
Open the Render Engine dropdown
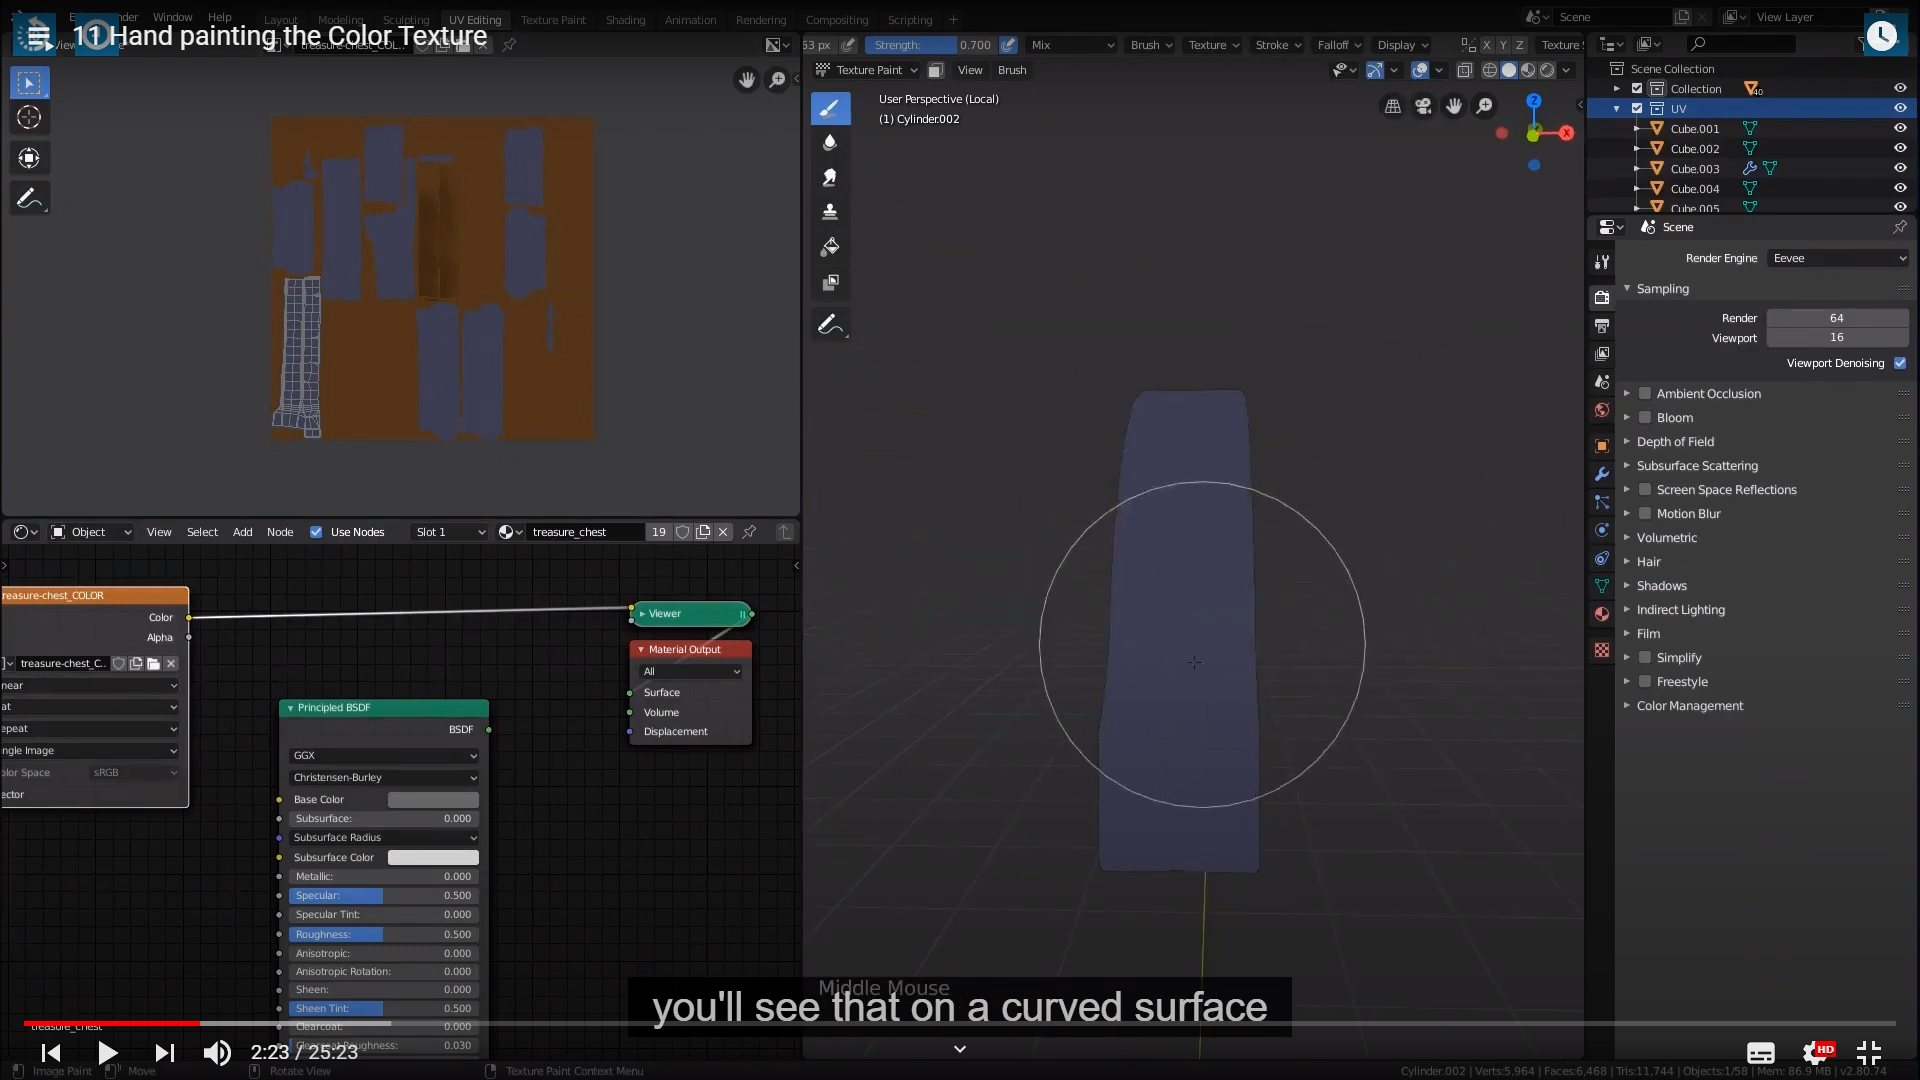pyautogui.click(x=1838, y=258)
